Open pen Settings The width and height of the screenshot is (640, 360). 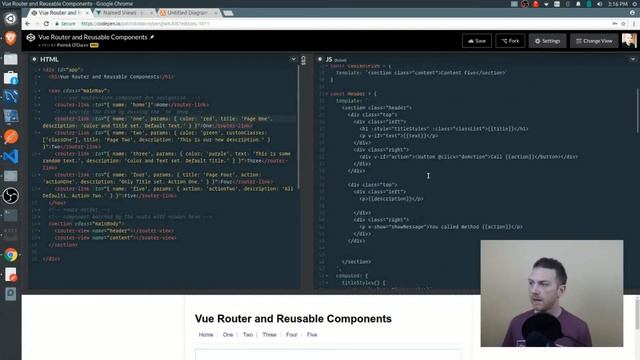[547, 41]
